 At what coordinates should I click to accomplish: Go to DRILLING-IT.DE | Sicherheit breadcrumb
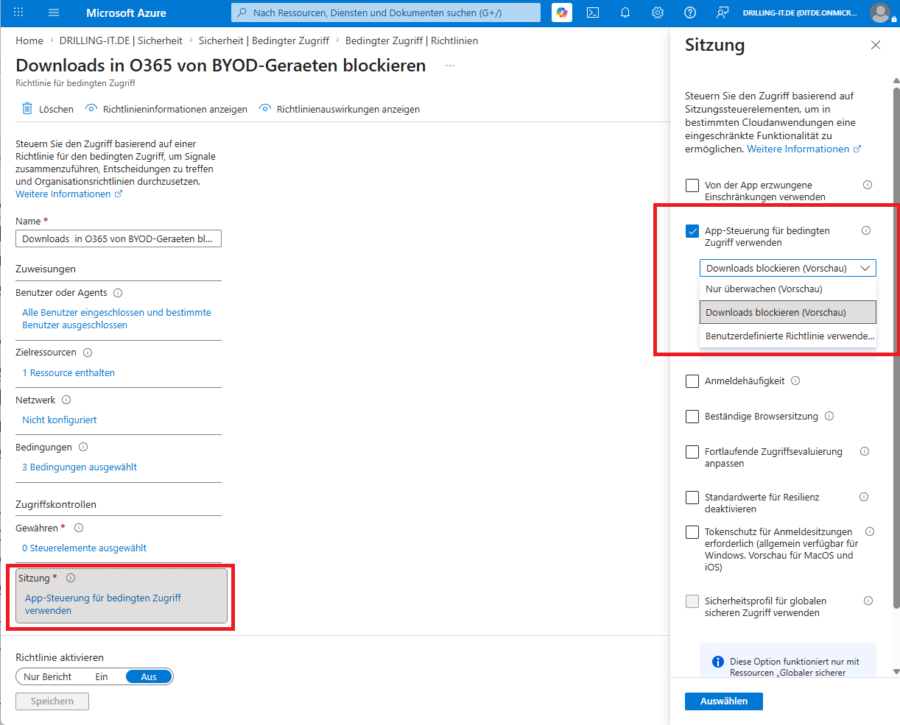click(x=121, y=41)
